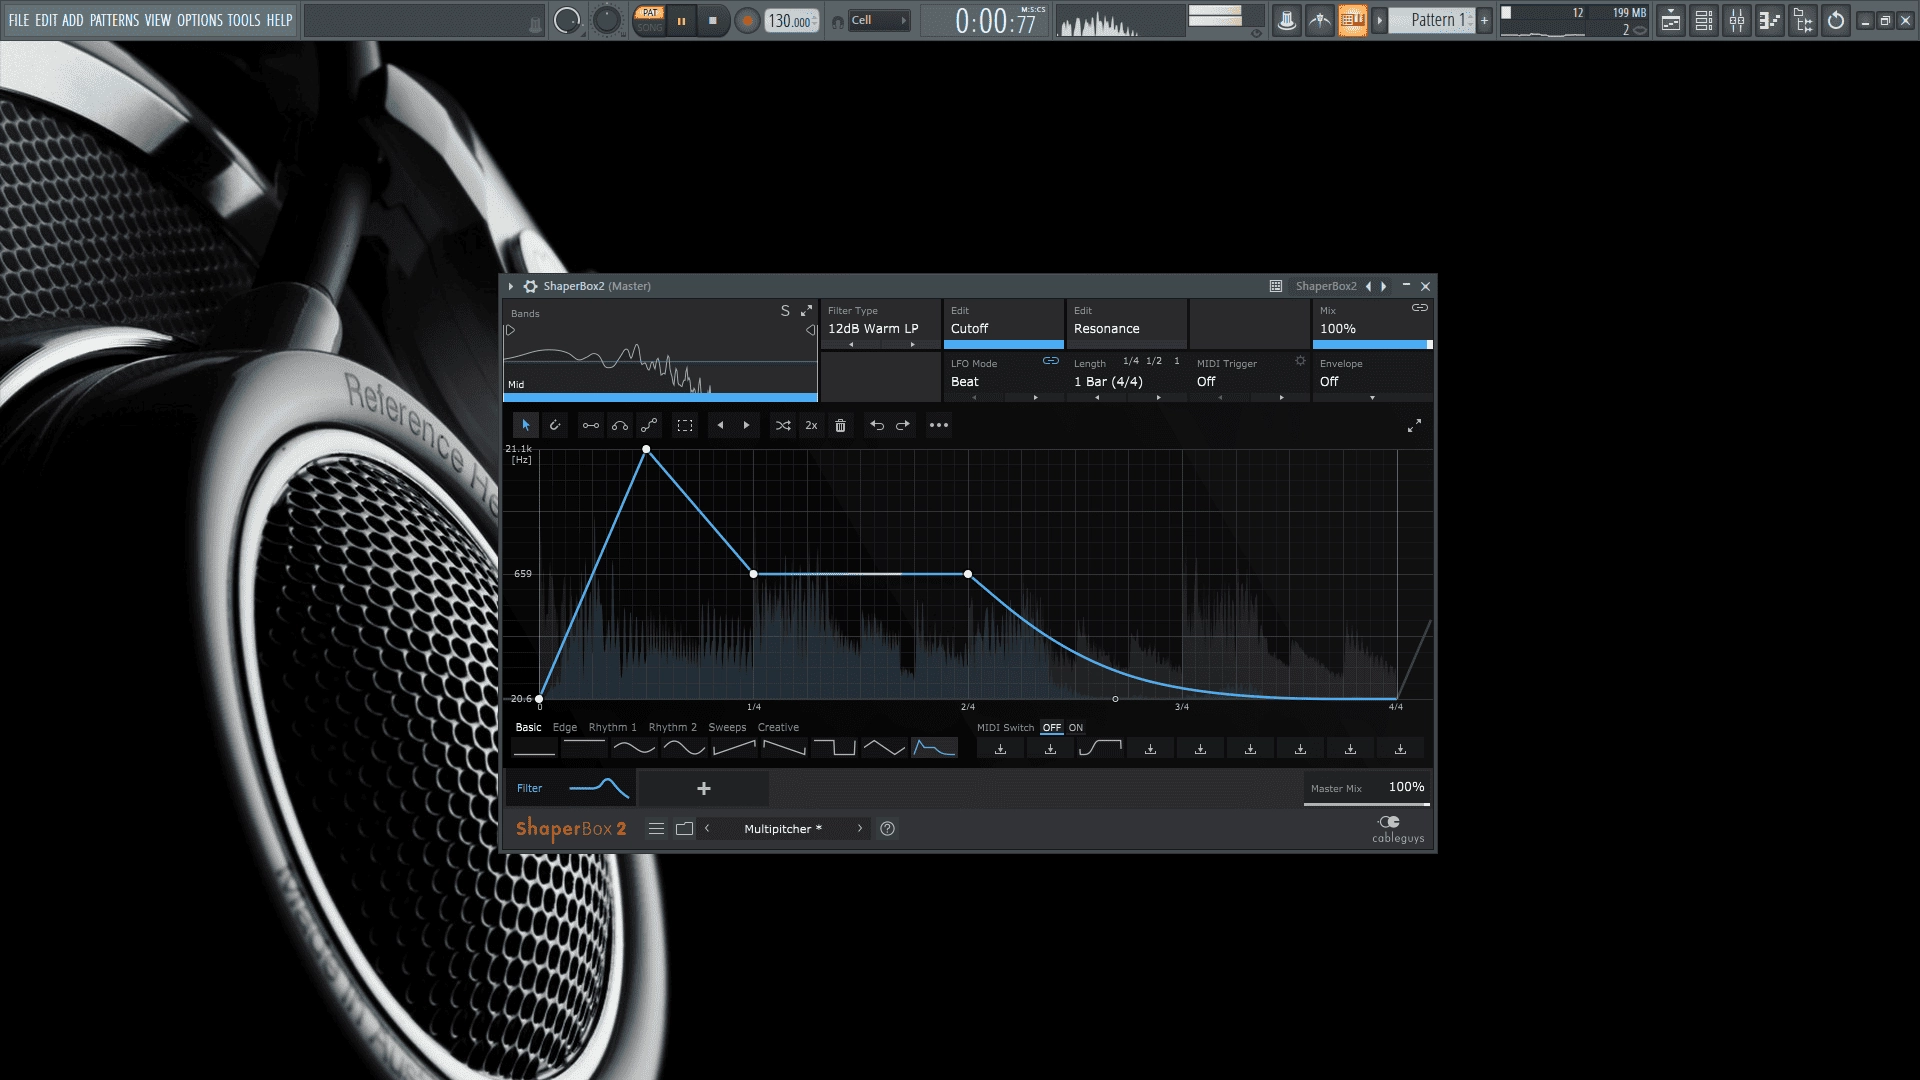The width and height of the screenshot is (1920, 1080).
Task: Adjust the Mix 100% slider
Action: pyautogui.click(x=1372, y=344)
